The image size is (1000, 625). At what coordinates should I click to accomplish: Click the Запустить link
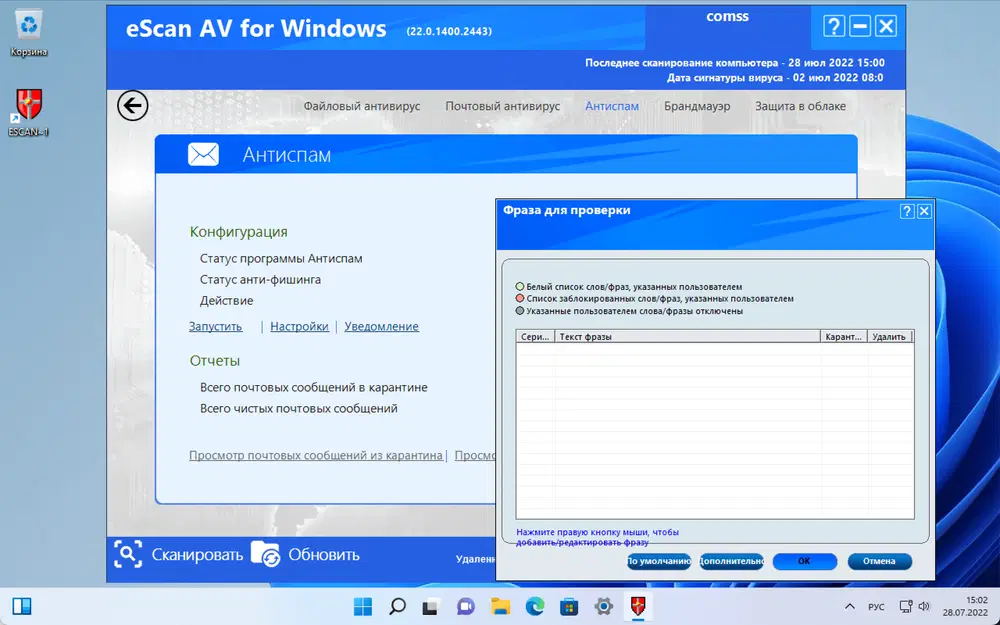pyautogui.click(x=216, y=327)
